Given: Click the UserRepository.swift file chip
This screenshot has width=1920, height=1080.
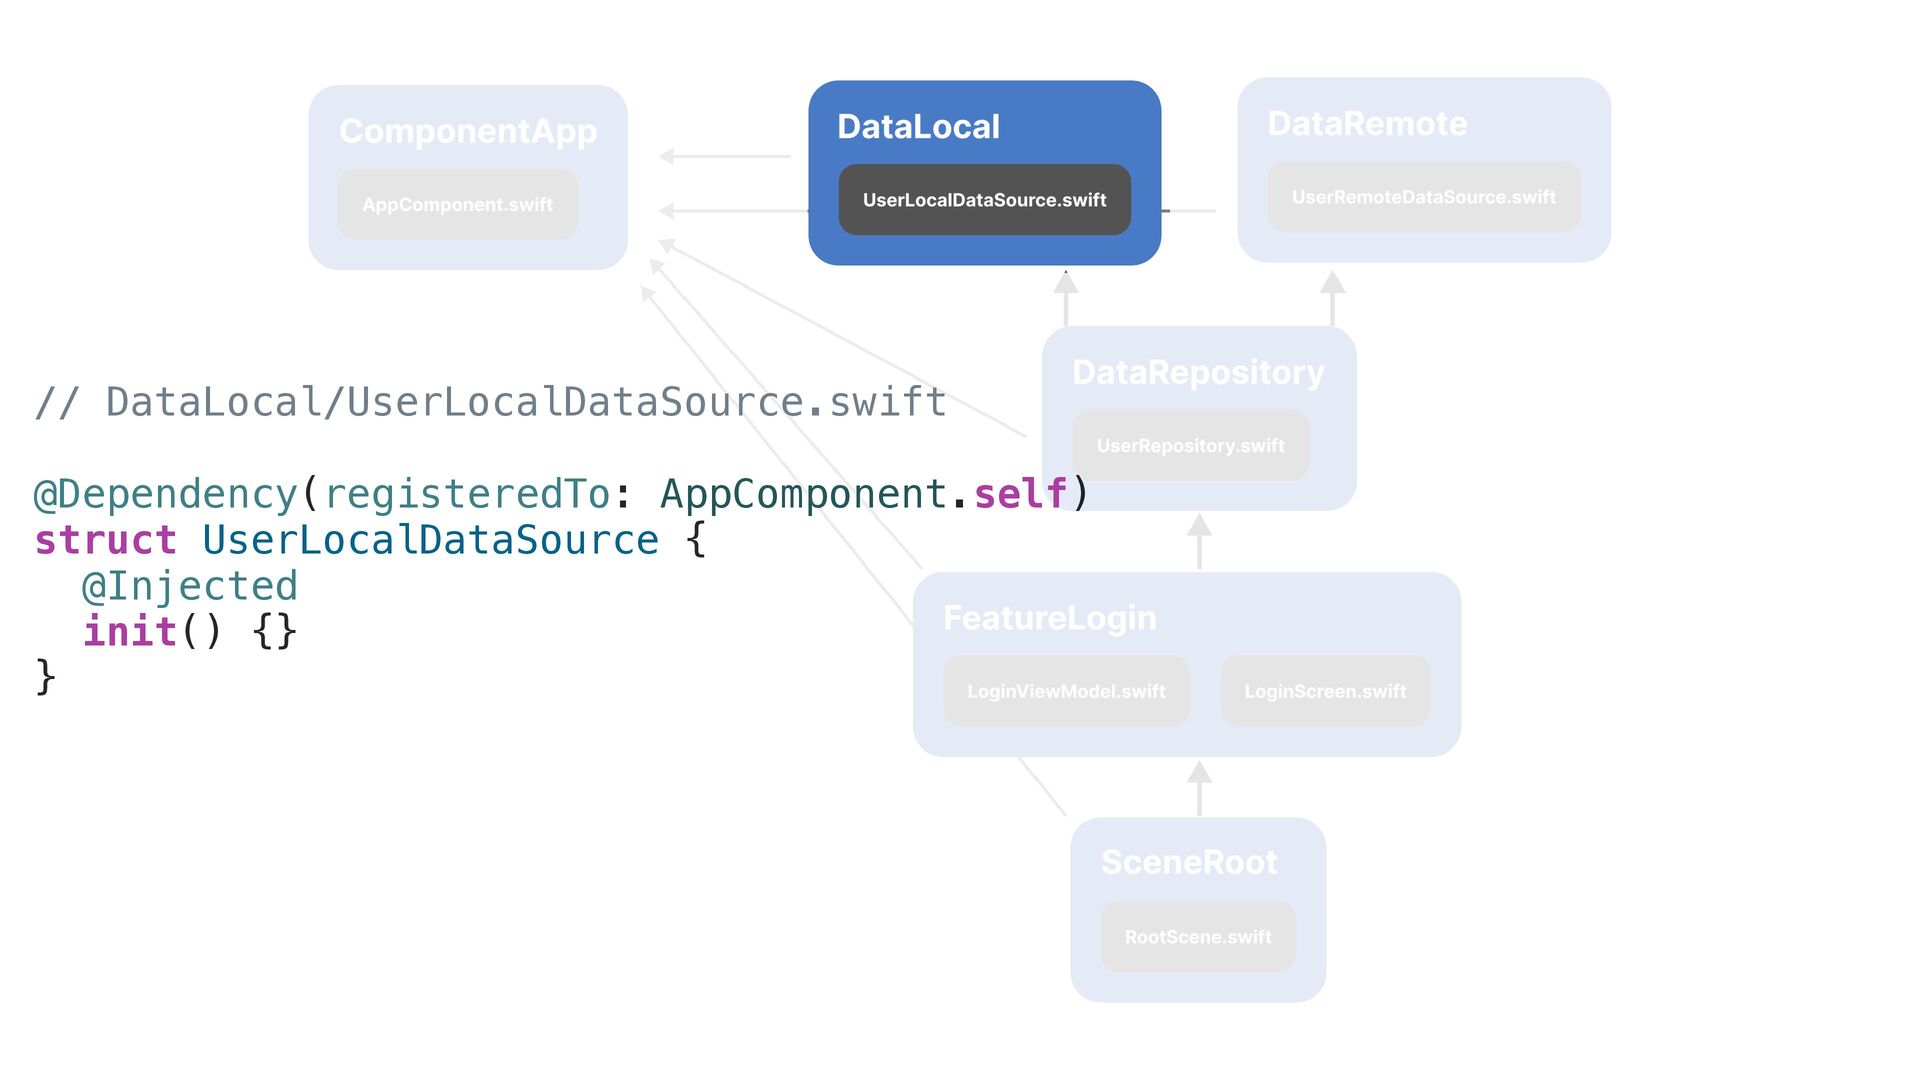Looking at the screenshot, I should [x=1190, y=446].
